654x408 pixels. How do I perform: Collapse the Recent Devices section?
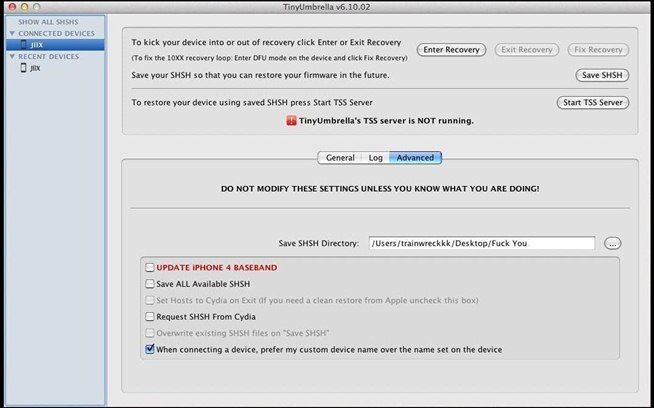[x=12, y=56]
